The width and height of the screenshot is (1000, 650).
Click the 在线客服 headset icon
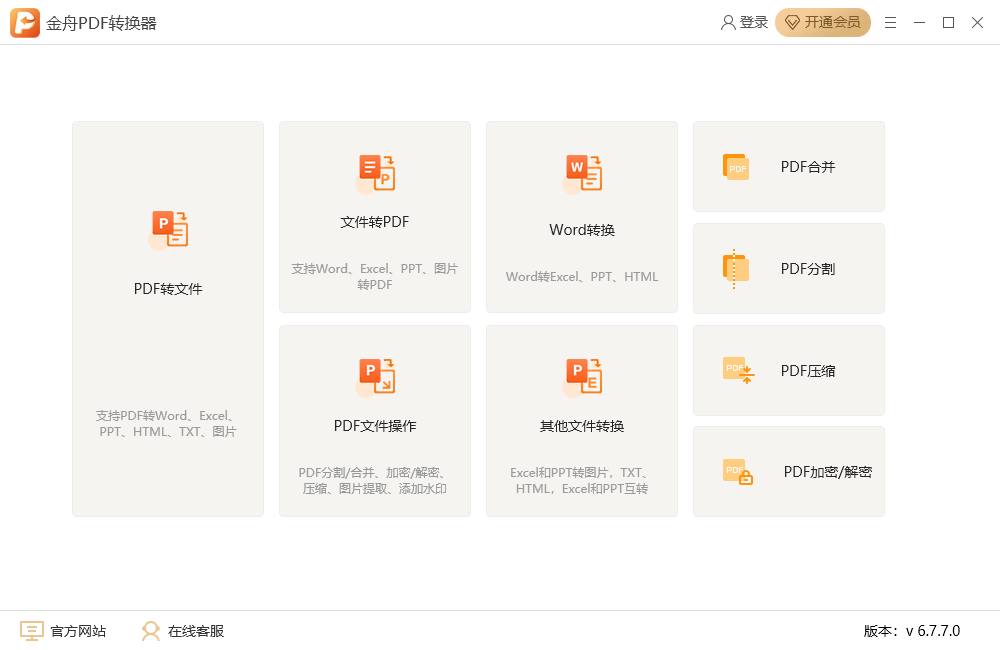(x=150, y=630)
